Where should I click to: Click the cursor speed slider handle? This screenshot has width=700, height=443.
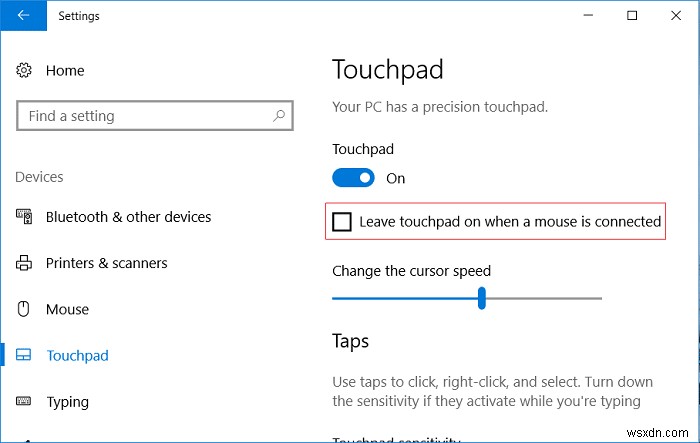[x=482, y=298]
